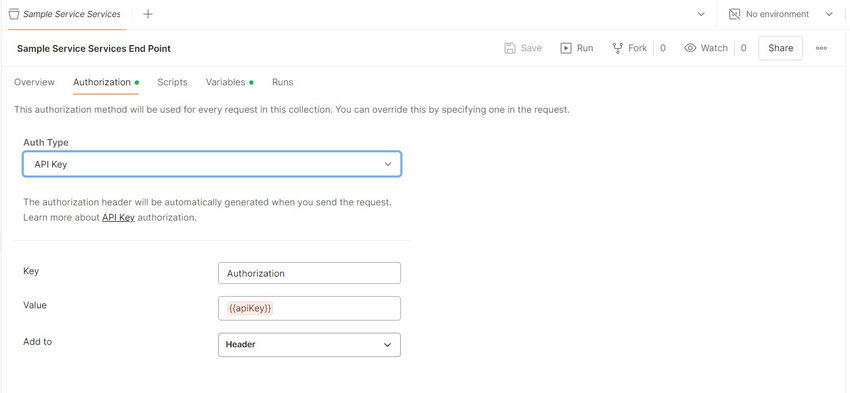Click the Key input field
The height and width of the screenshot is (393, 850).
pyautogui.click(x=309, y=273)
